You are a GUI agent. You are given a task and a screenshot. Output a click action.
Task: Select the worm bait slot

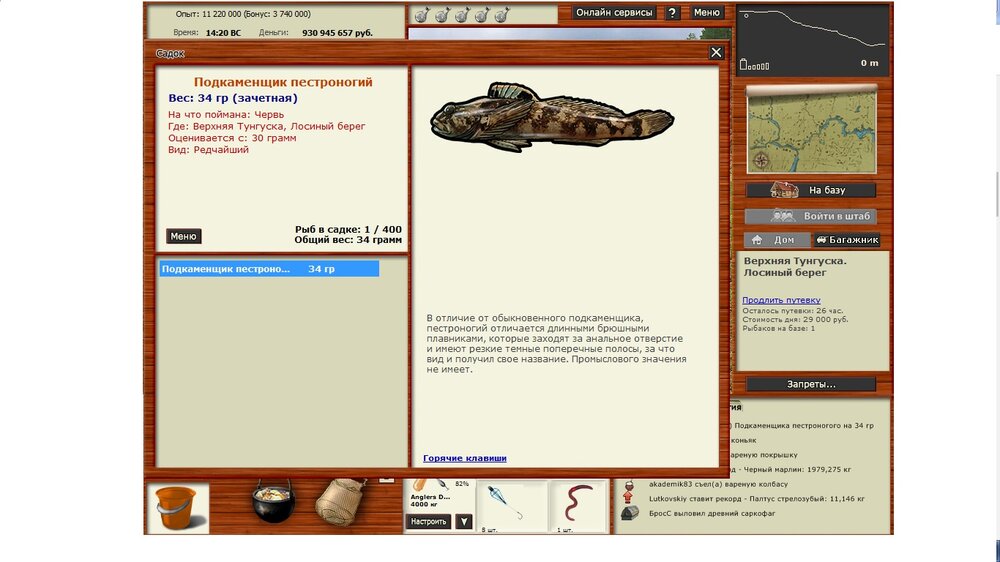(x=578, y=506)
